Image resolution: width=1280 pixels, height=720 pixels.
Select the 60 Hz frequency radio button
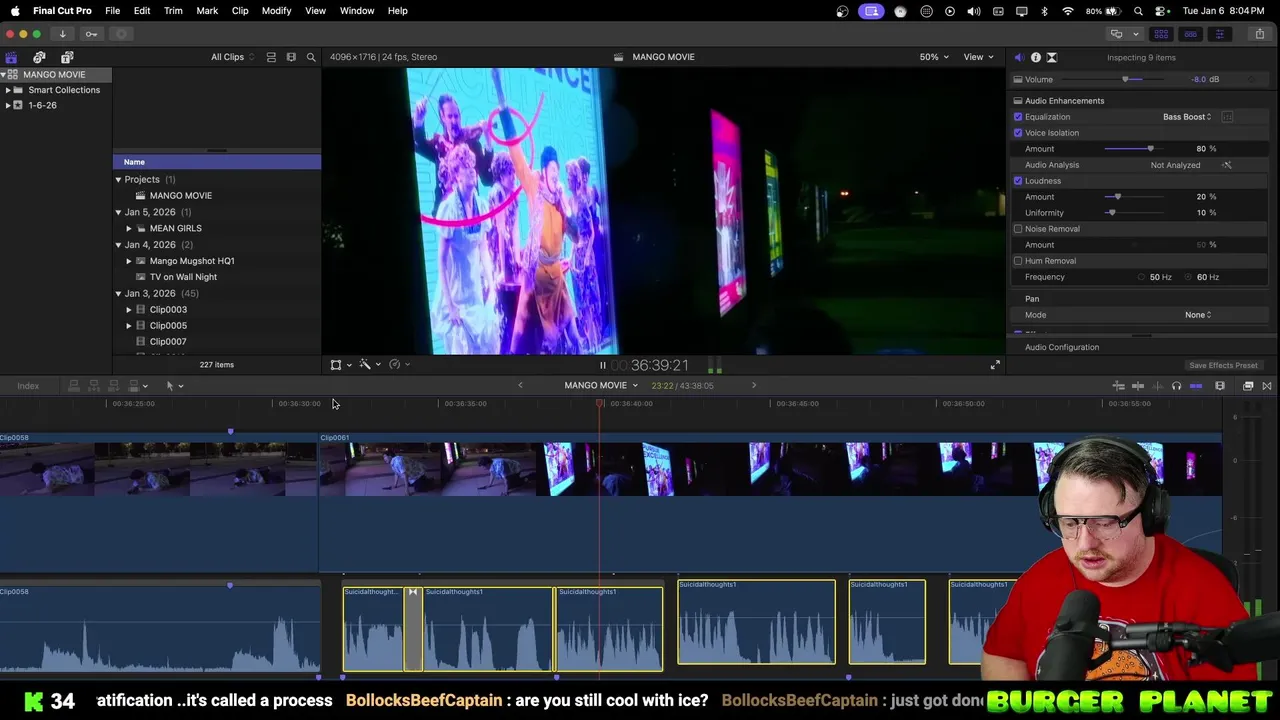[x=1189, y=277]
